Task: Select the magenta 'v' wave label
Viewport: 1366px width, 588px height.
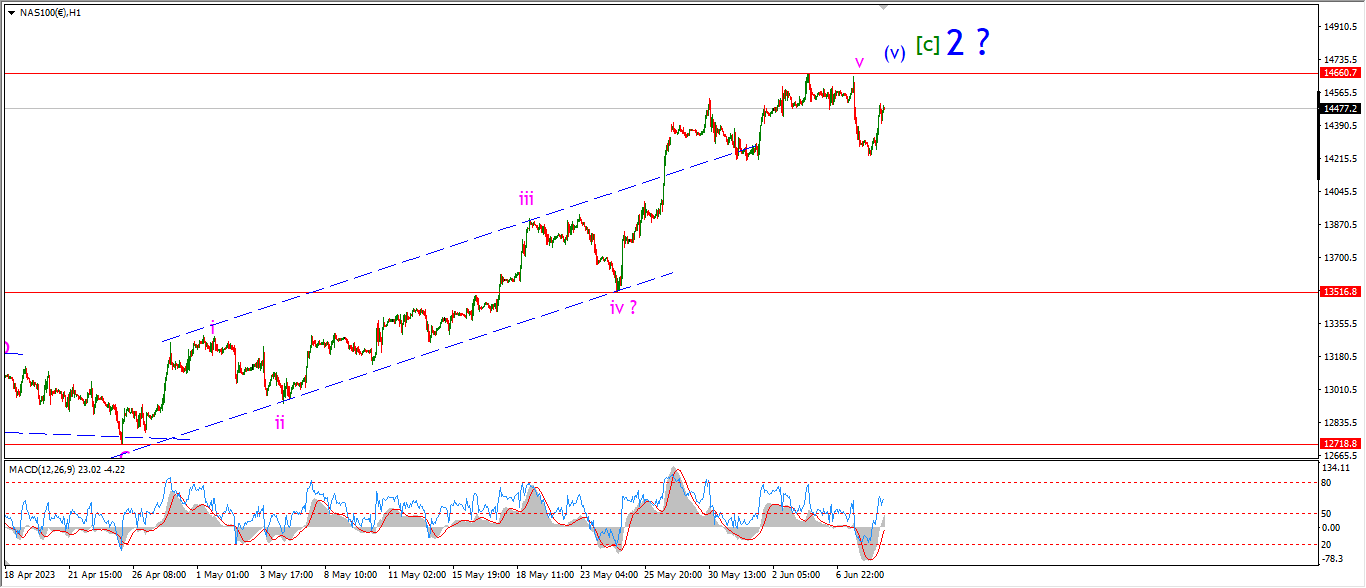Action: 858,62
